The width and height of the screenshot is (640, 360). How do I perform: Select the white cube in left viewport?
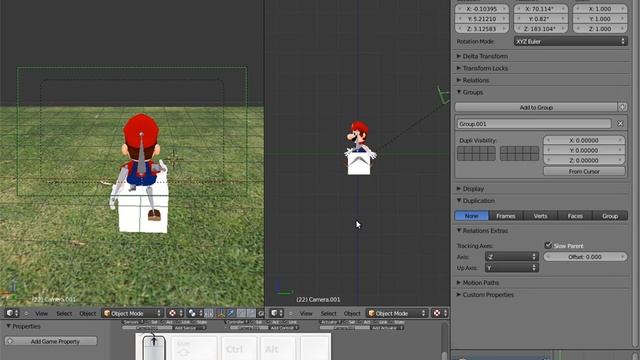(x=143, y=210)
